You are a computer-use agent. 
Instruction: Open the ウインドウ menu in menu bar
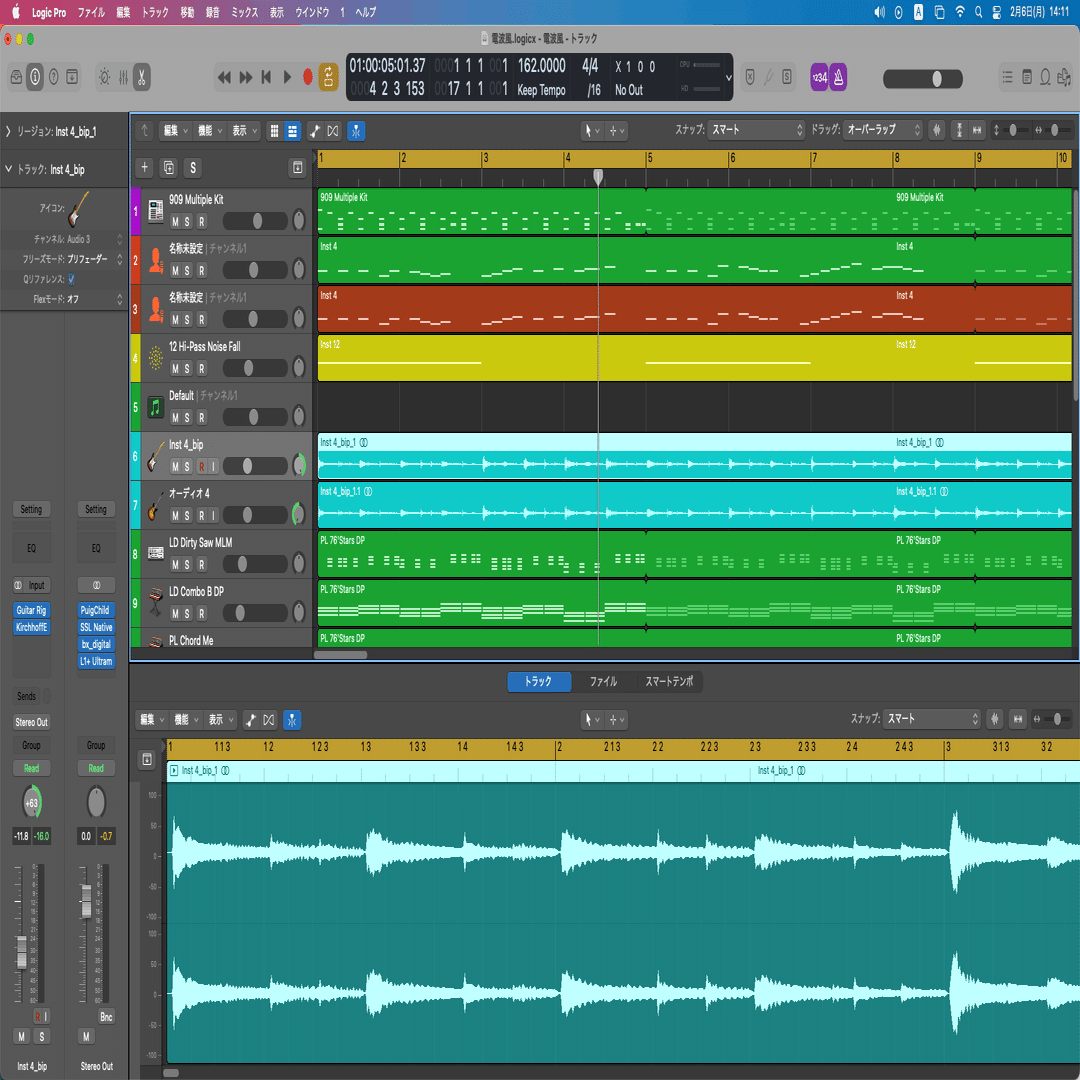pyautogui.click(x=313, y=12)
